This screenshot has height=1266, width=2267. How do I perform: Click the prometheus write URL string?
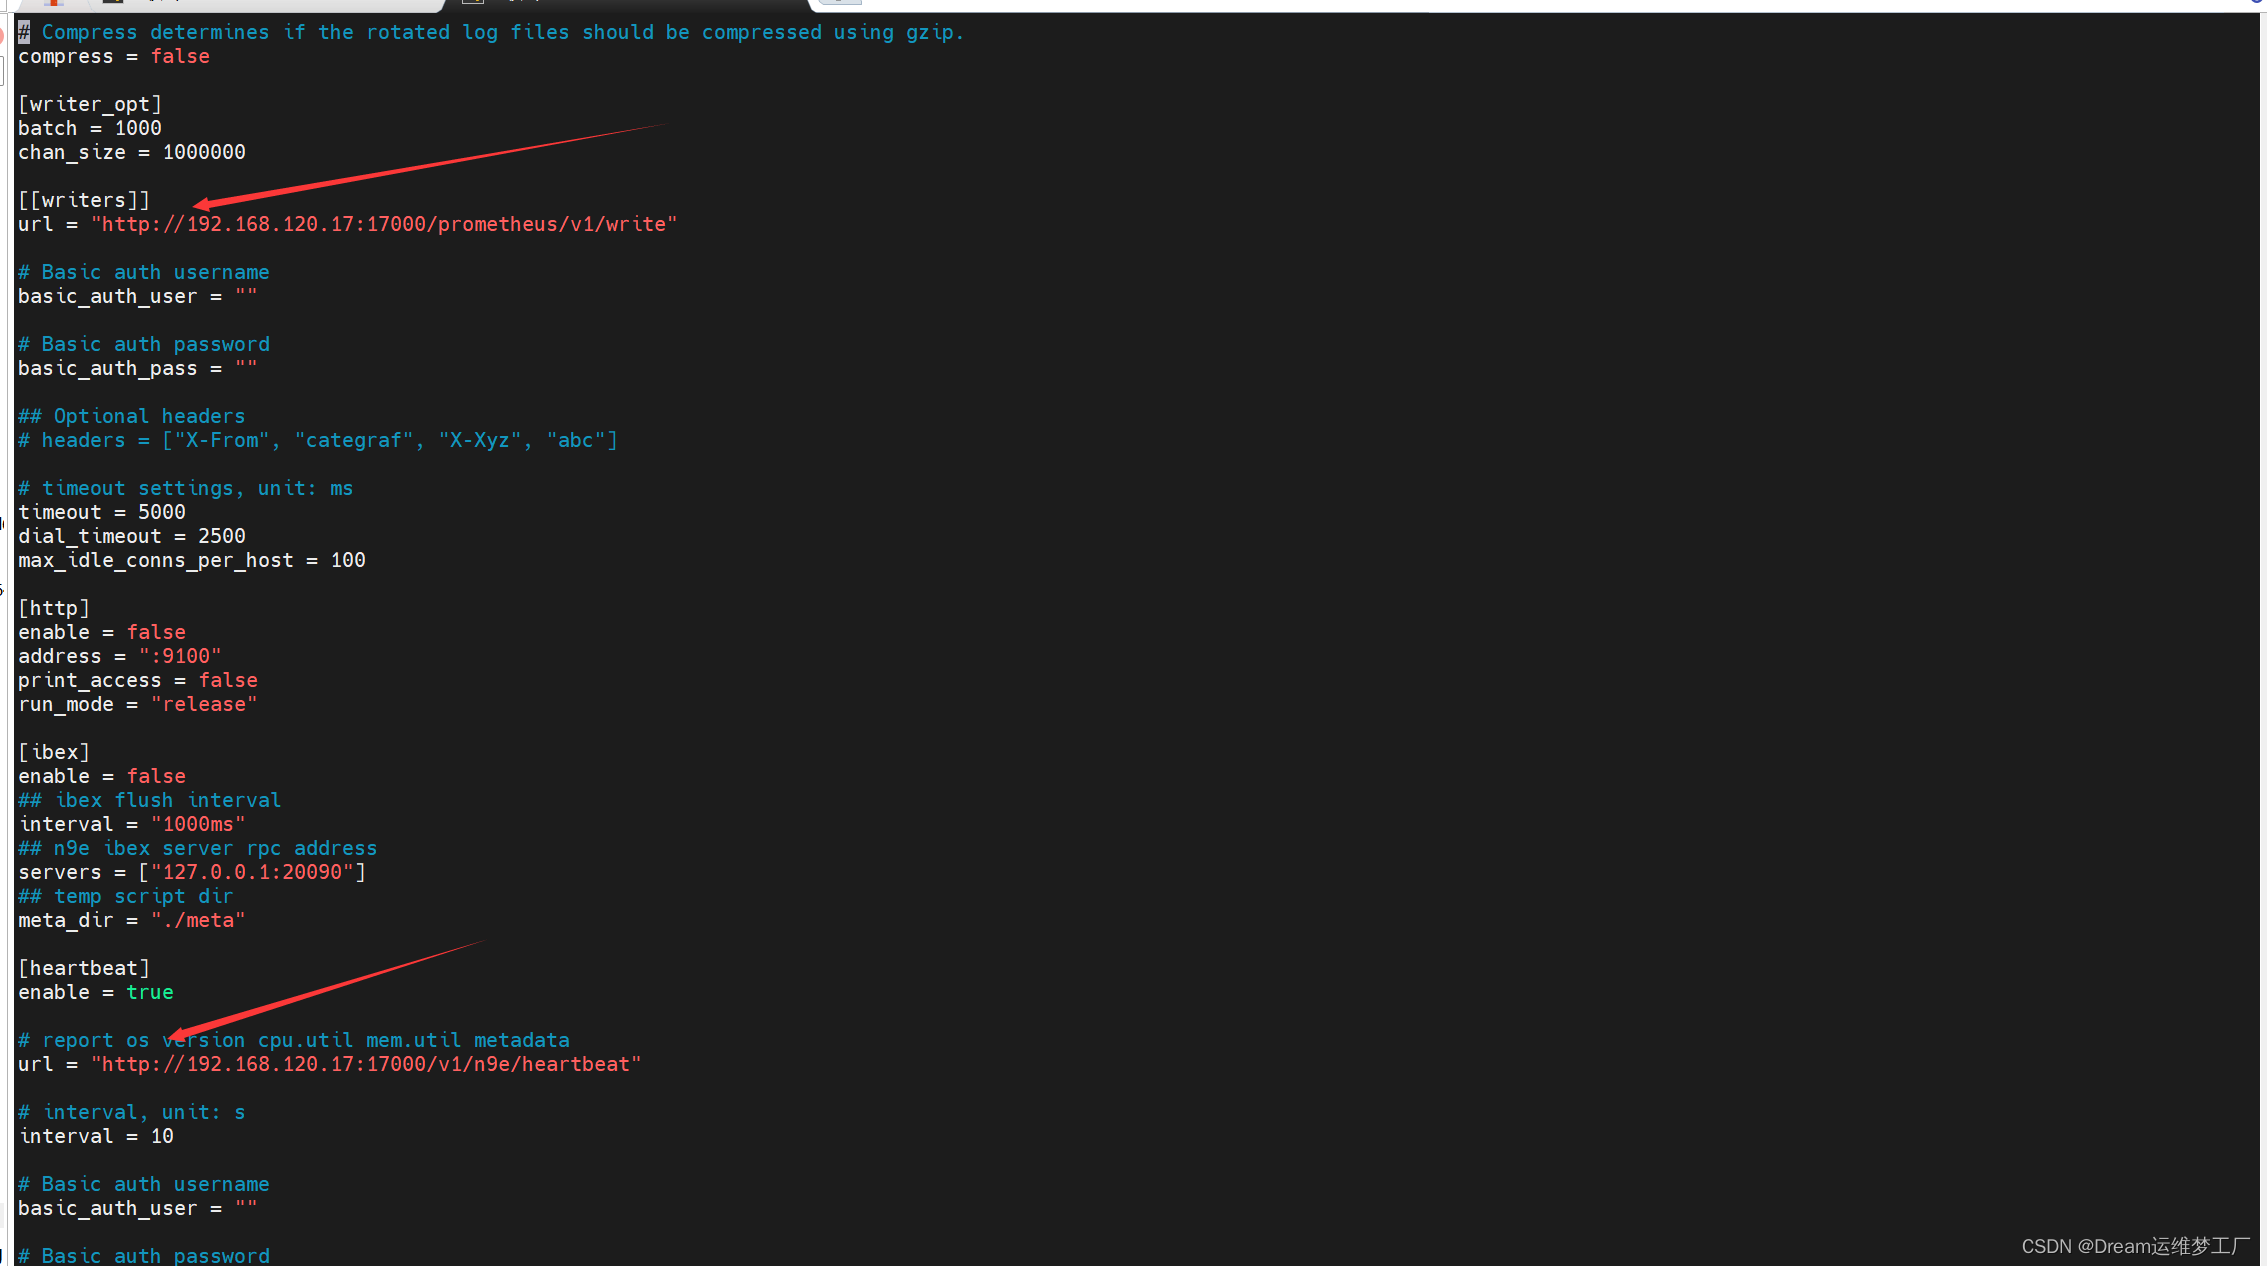(x=384, y=224)
